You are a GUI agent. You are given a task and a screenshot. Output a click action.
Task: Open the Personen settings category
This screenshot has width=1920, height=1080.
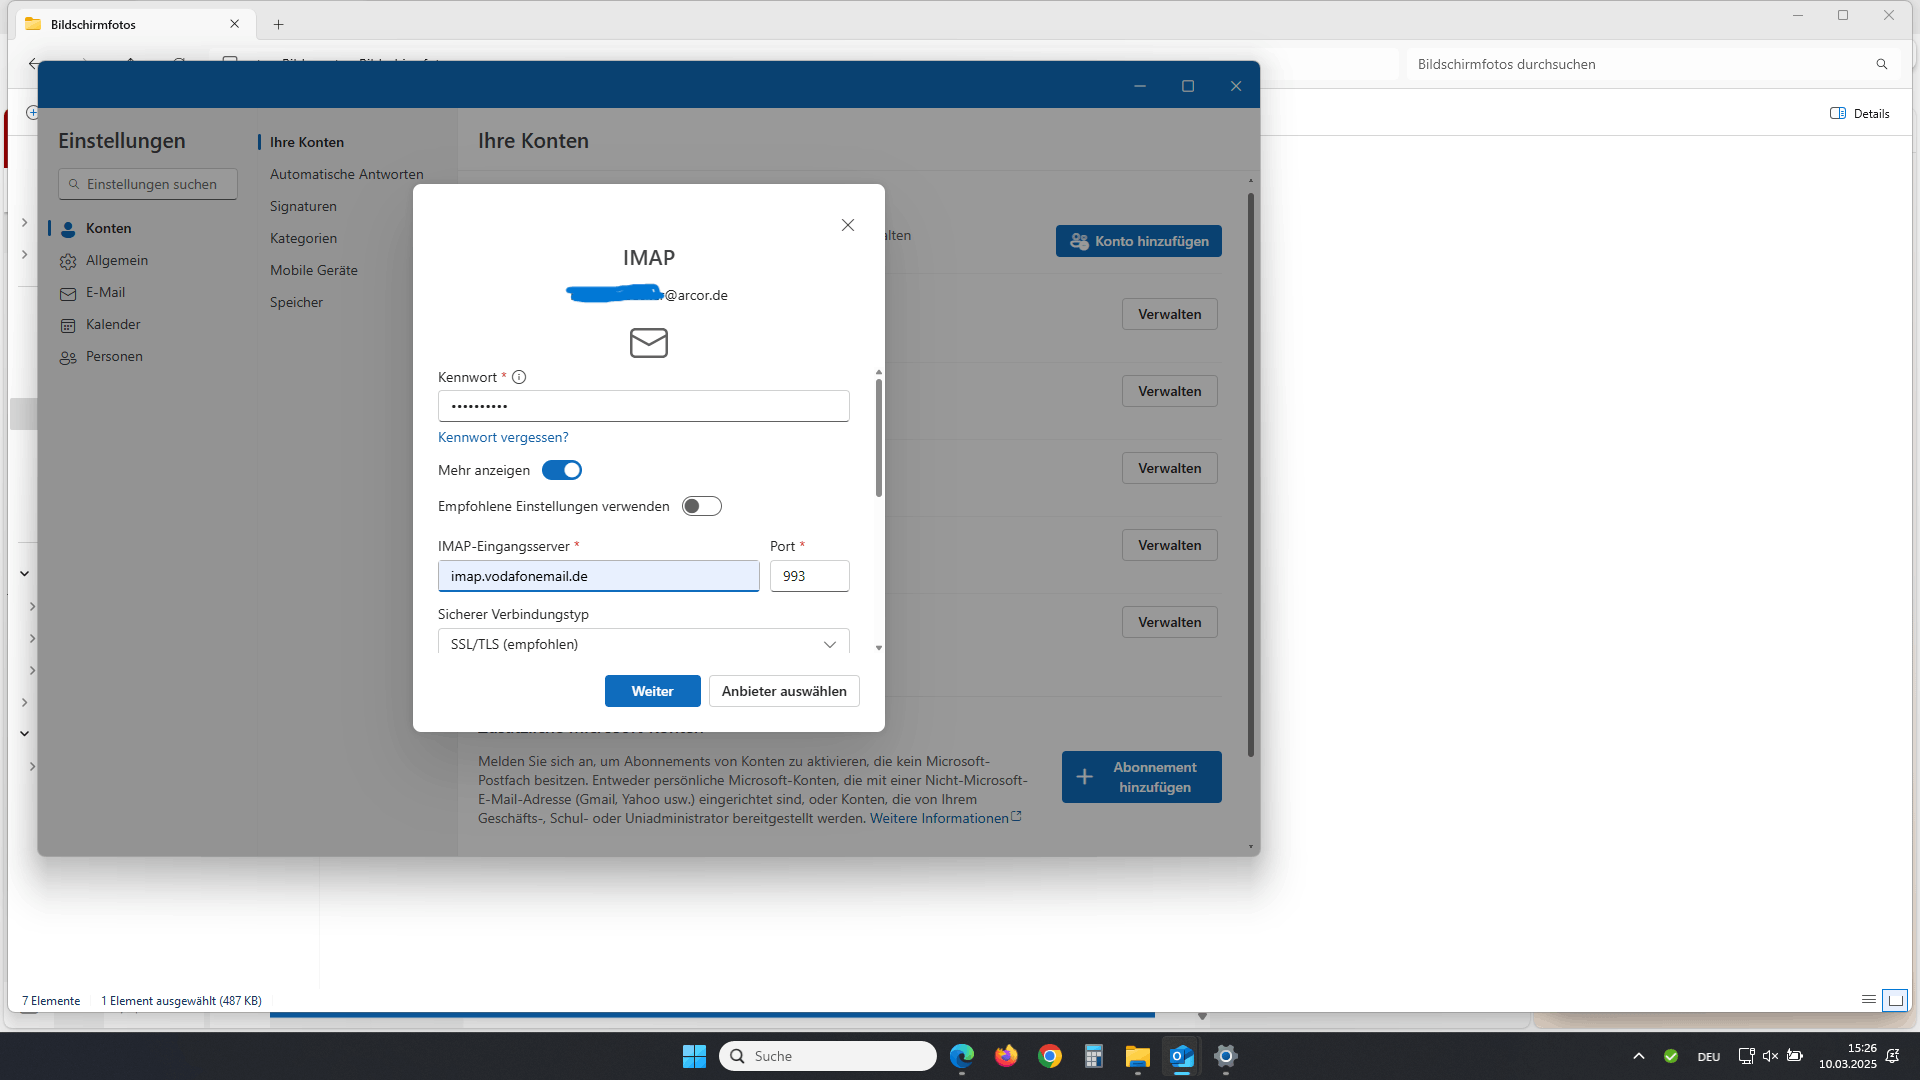click(113, 356)
